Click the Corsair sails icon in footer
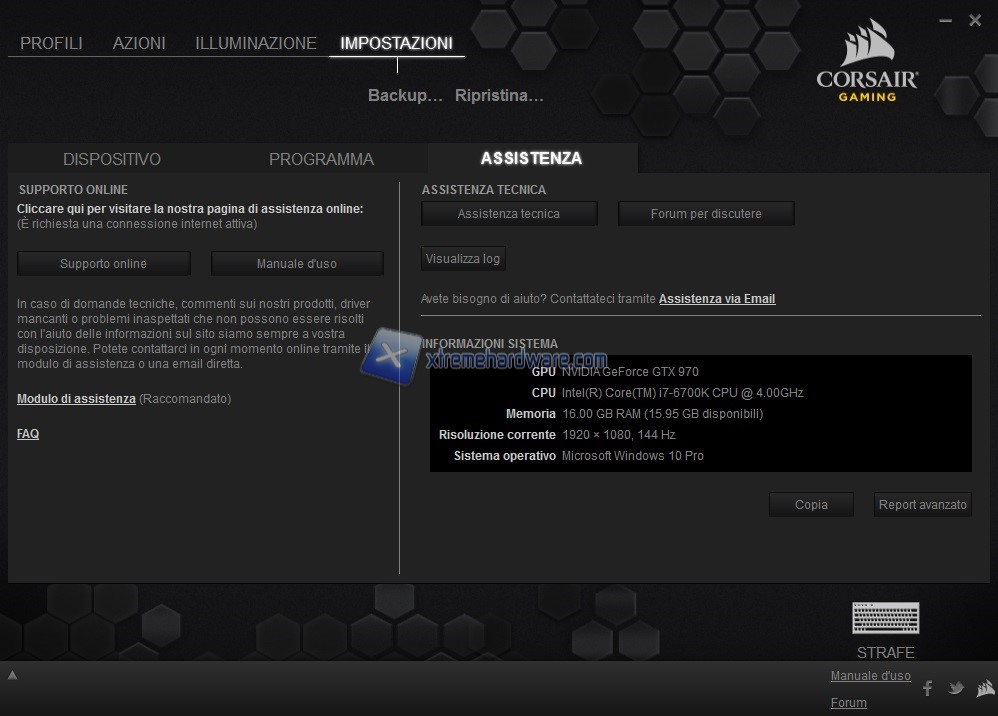The width and height of the screenshot is (998, 716). pyautogui.click(x=983, y=688)
